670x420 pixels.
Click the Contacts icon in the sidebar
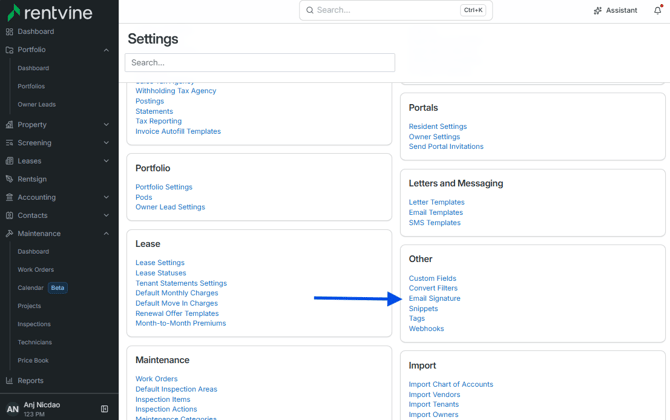click(x=9, y=215)
